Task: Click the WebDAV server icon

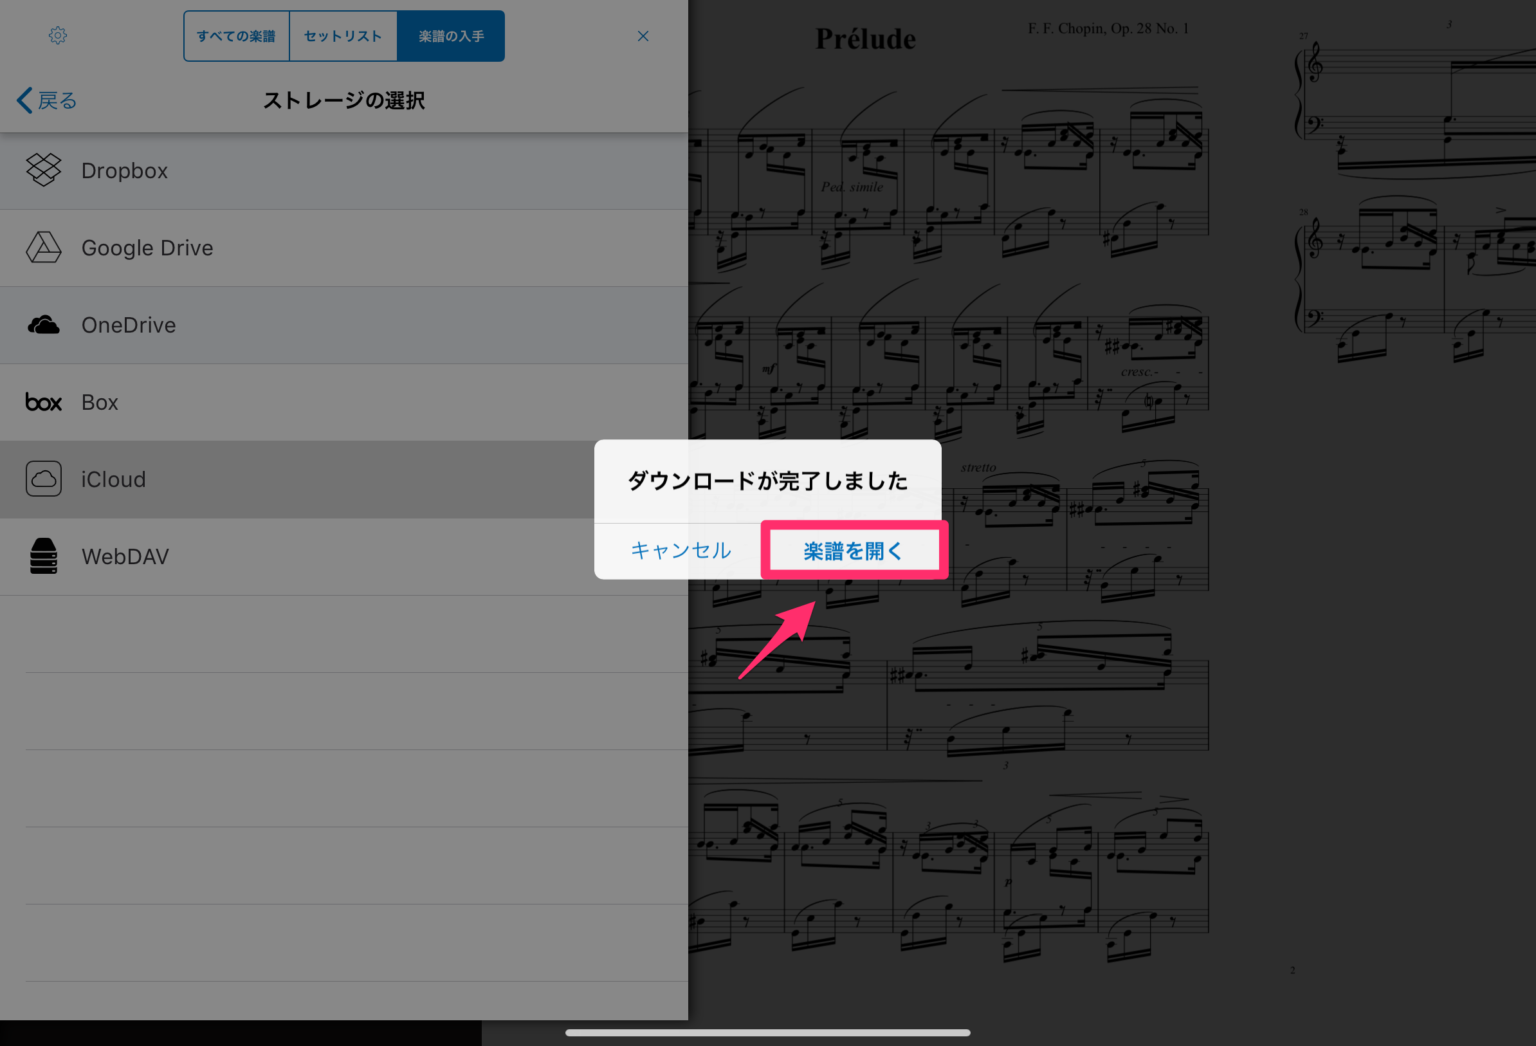Action: [43, 556]
